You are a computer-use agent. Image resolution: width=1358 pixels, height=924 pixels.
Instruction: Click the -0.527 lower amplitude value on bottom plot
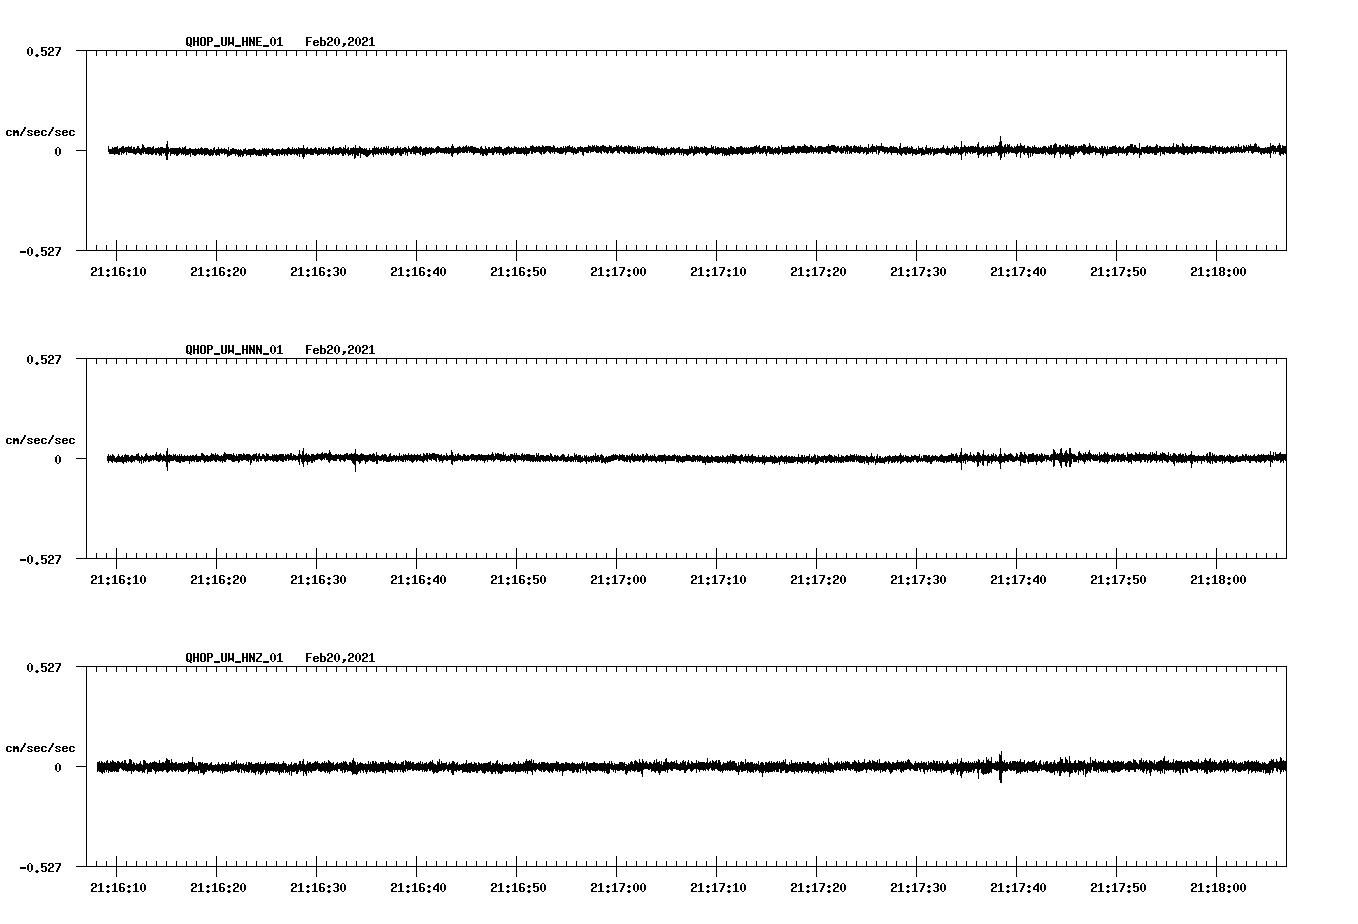[40, 866]
